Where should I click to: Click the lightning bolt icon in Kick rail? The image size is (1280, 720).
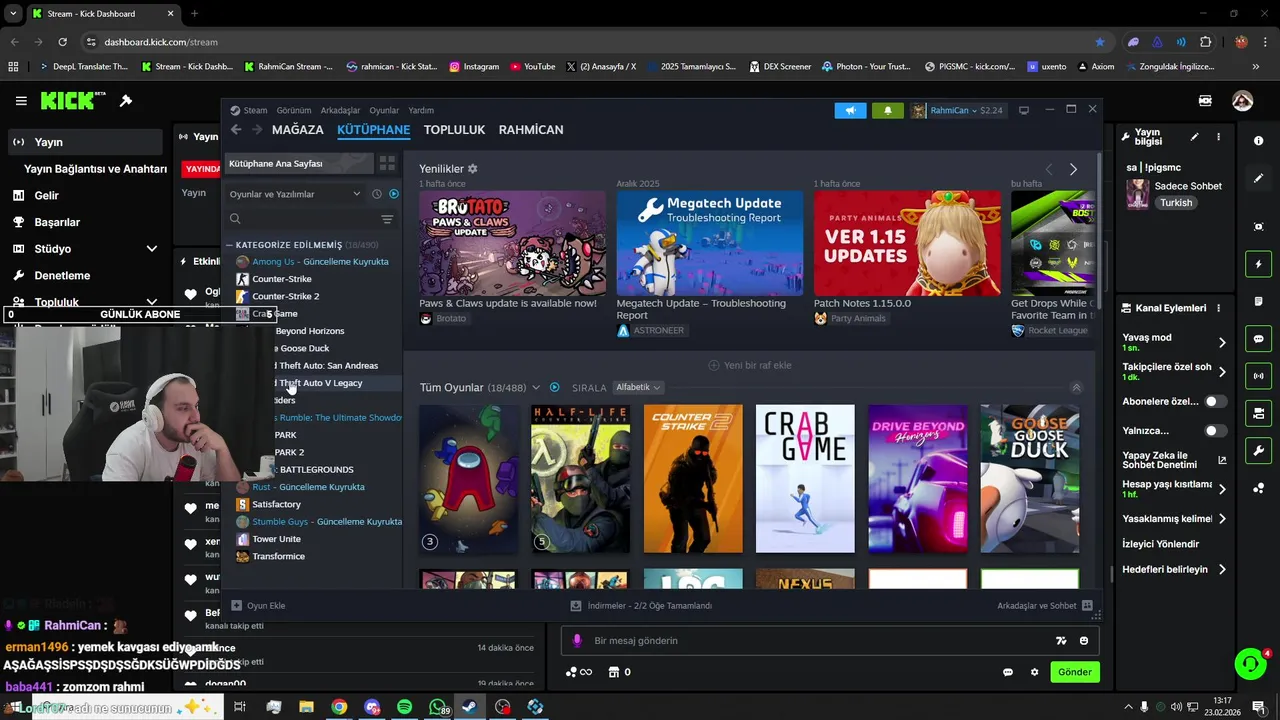1258,265
